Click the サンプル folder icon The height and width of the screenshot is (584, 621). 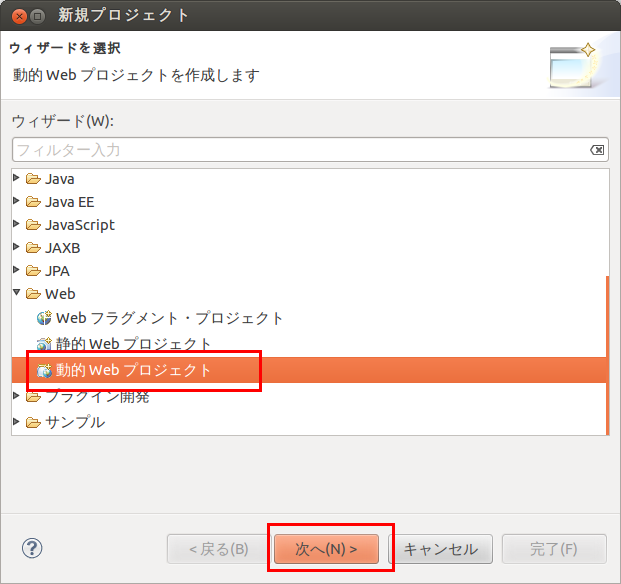point(33,423)
